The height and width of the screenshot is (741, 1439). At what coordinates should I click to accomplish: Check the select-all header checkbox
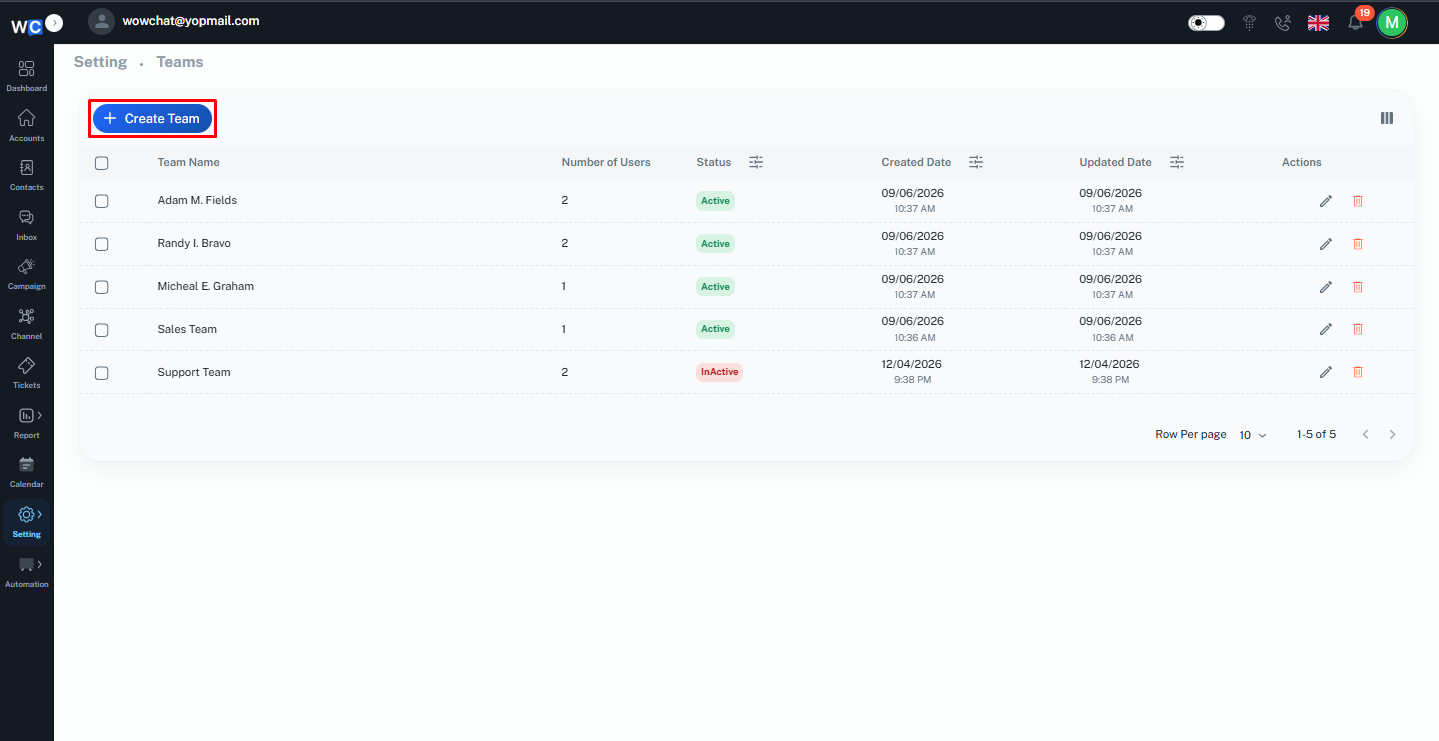(x=101, y=163)
